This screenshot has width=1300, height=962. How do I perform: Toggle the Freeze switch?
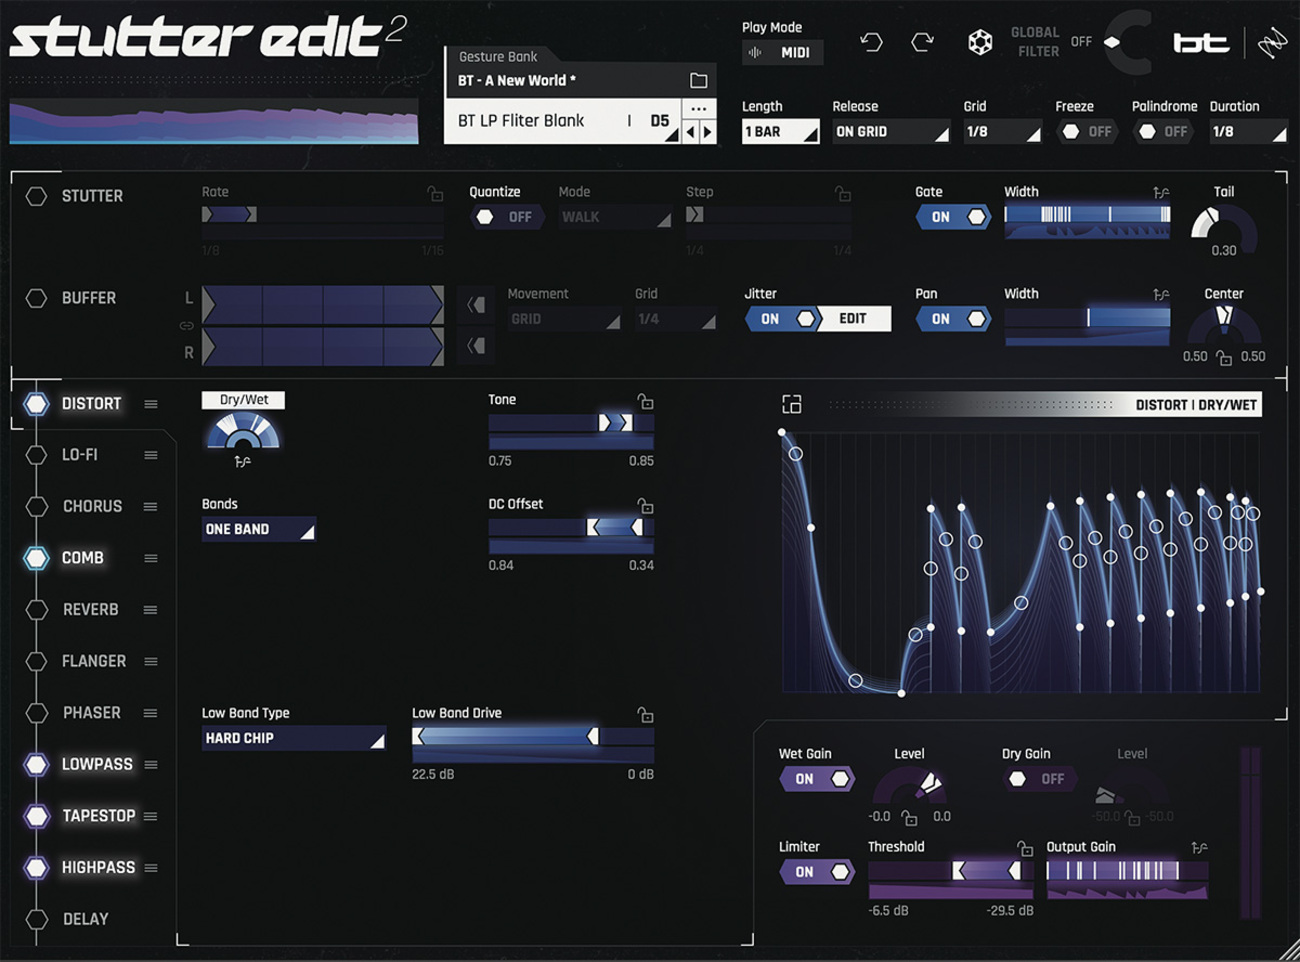click(1086, 132)
